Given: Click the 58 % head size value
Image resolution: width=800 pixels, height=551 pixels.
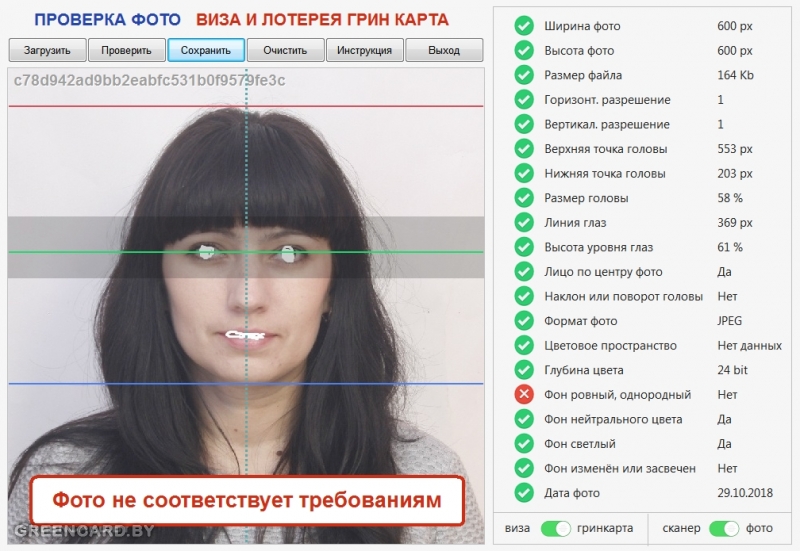Looking at the screenshot, I should tap(730, 198).
